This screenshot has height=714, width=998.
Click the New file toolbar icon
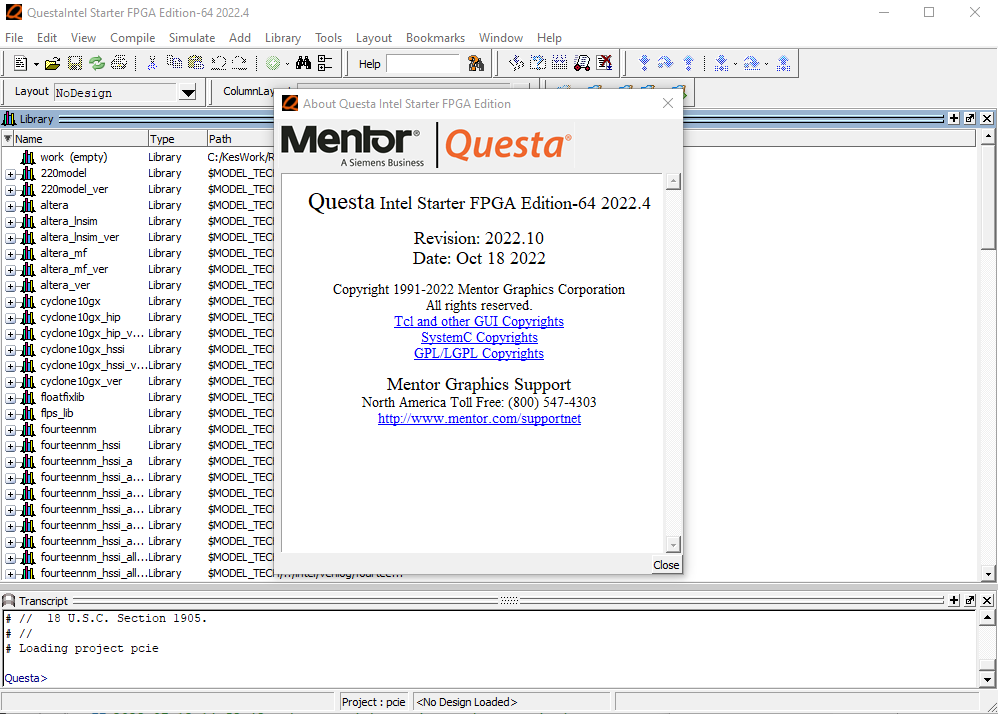coord(20,63)
